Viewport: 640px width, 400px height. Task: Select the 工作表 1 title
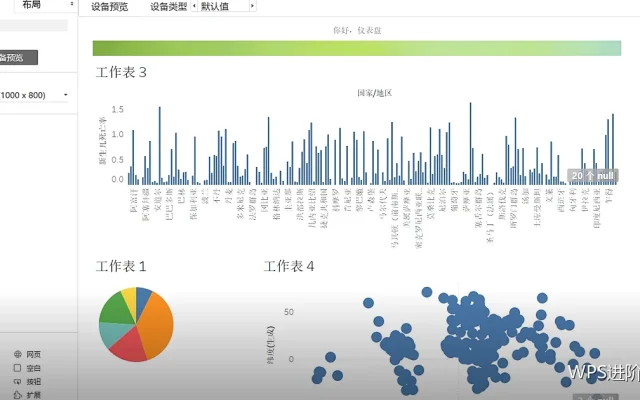click(x=121, y=267)
